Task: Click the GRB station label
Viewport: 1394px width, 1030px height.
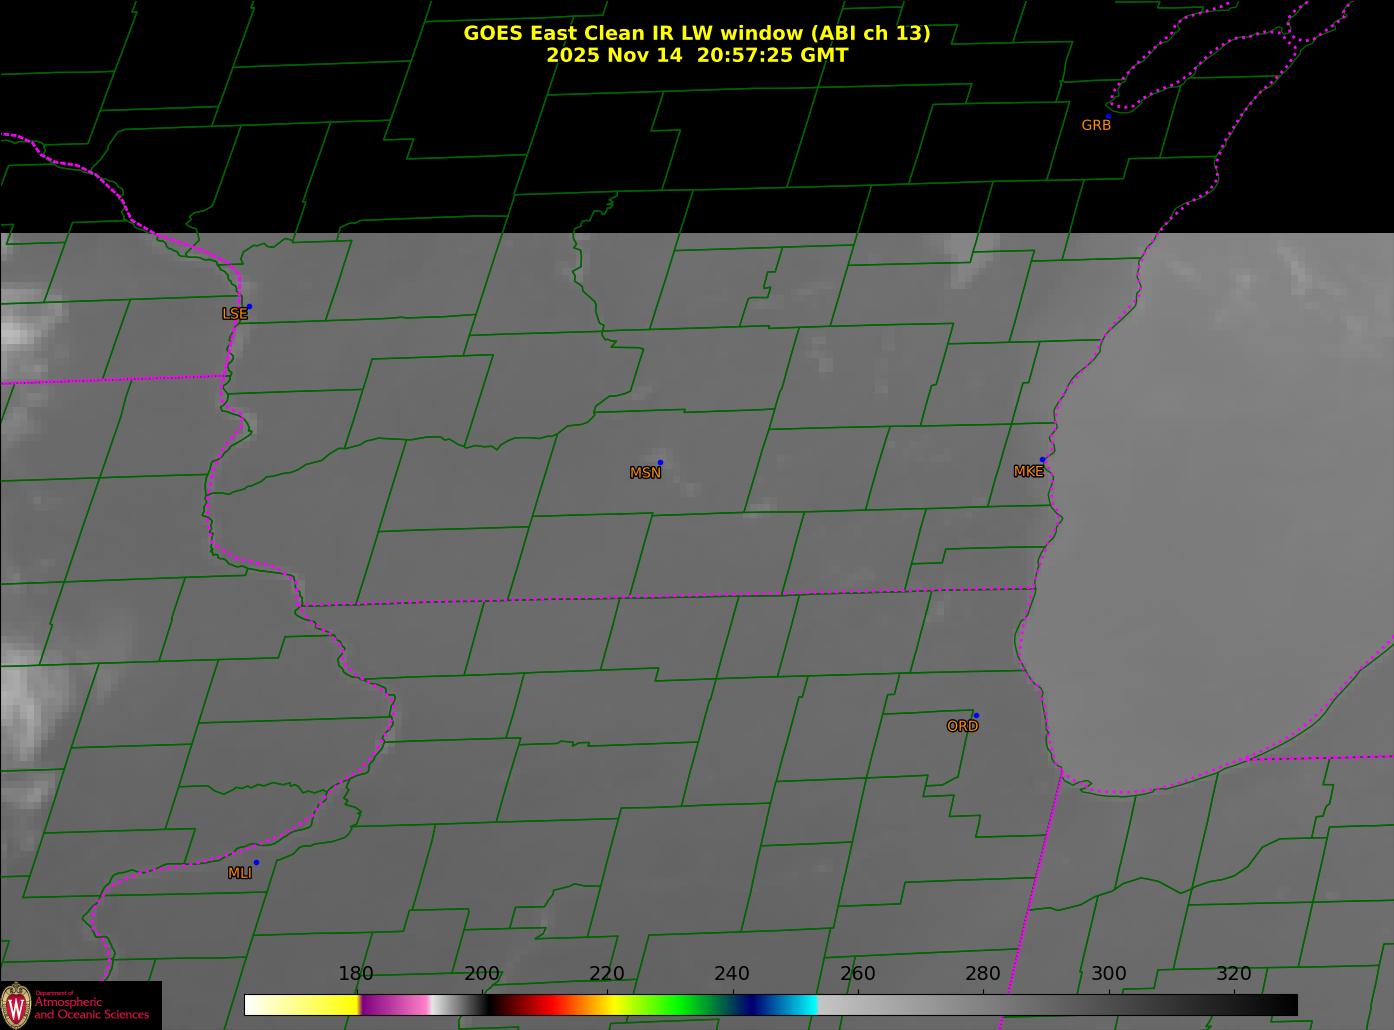Action: point(1096,126)
